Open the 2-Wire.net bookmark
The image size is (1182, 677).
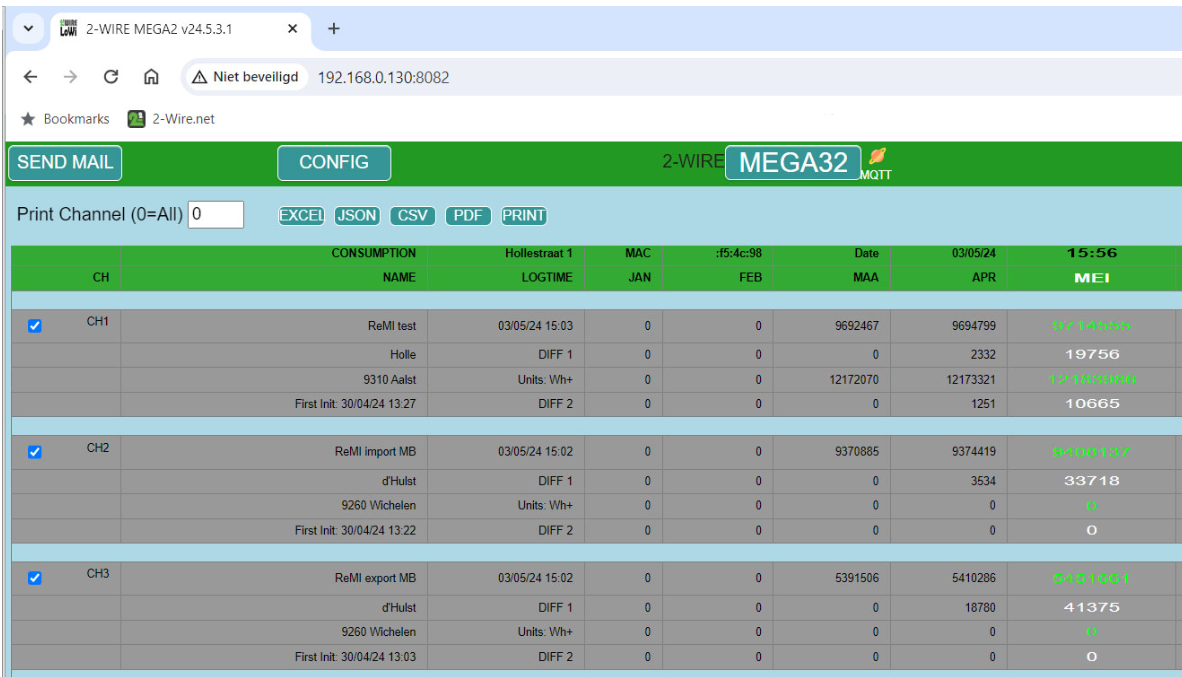(171, 119)
